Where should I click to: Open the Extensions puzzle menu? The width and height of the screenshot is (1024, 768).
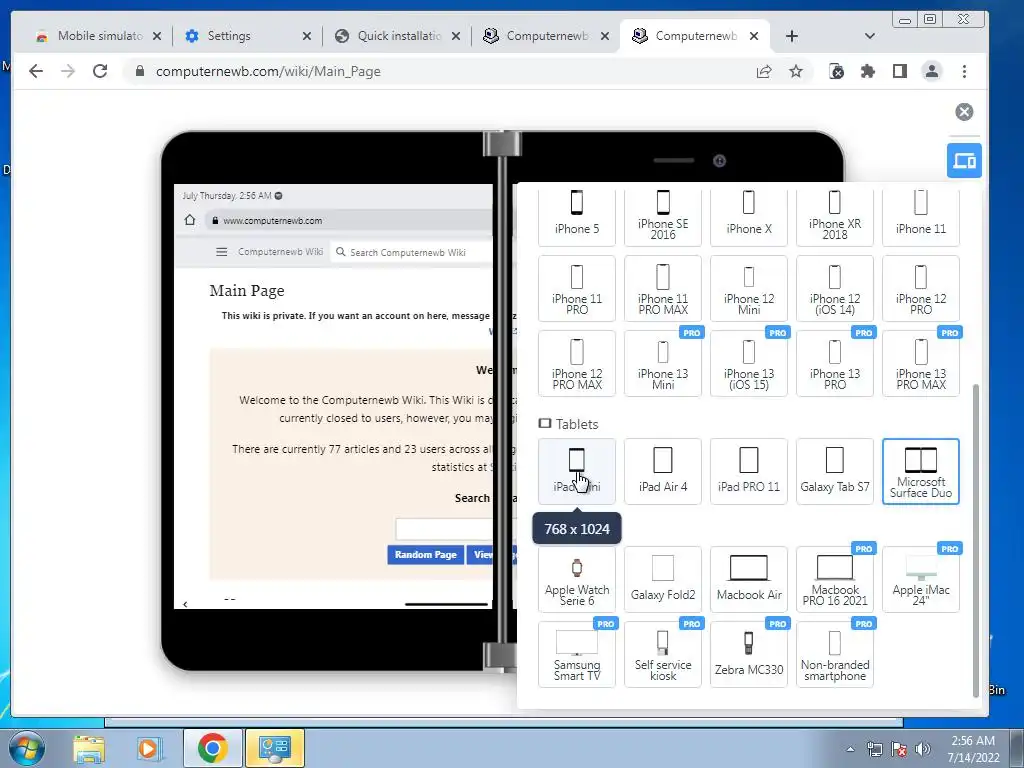867,72
